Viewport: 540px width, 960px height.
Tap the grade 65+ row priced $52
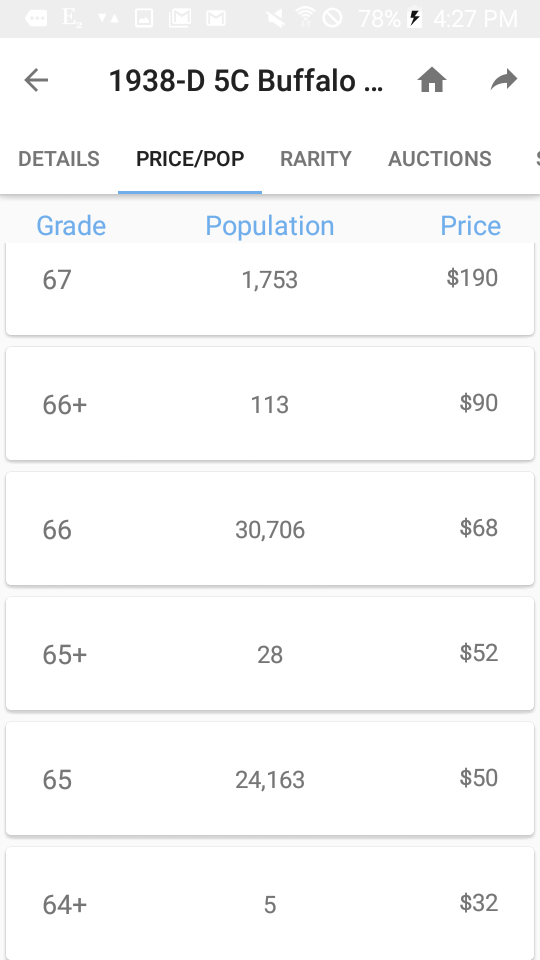270,653
